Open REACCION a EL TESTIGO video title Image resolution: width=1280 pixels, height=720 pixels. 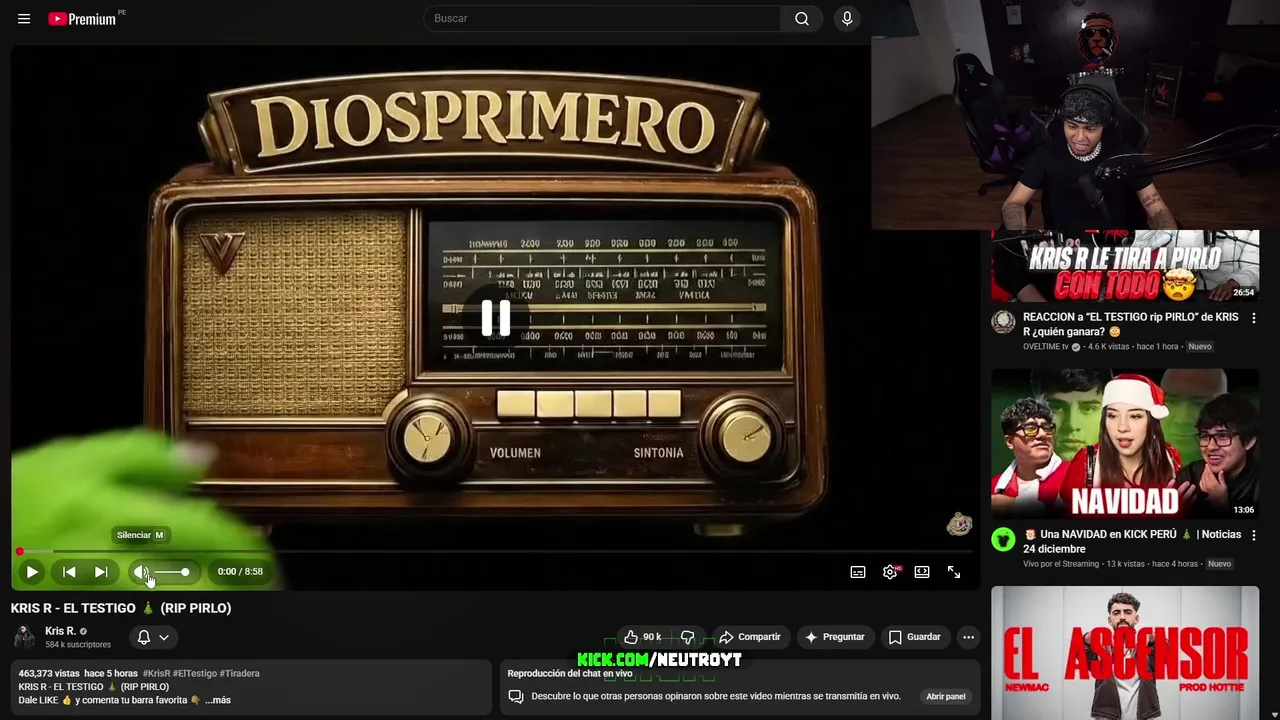click(1131, 324)
